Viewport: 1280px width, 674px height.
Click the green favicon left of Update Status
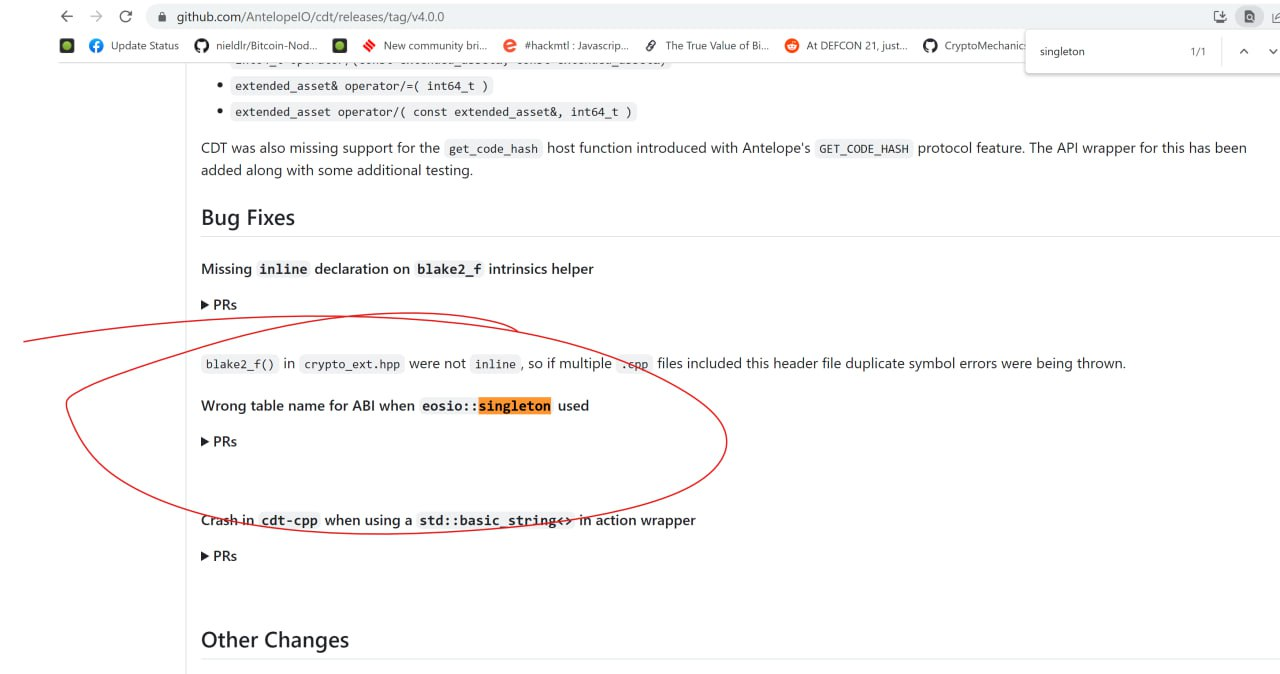click(66, 45)
